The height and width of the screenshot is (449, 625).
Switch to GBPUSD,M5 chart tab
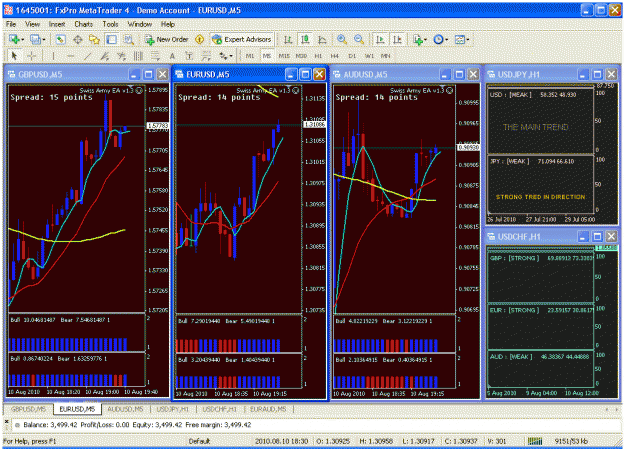point(29,409)
